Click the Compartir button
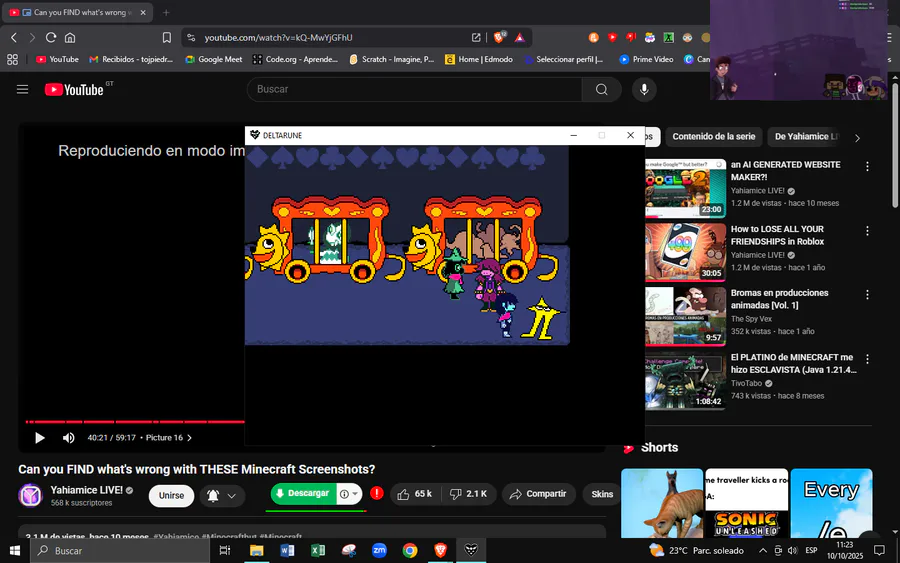Image resolution: width=900 pixels, height=563 pixels. point(538,494)
